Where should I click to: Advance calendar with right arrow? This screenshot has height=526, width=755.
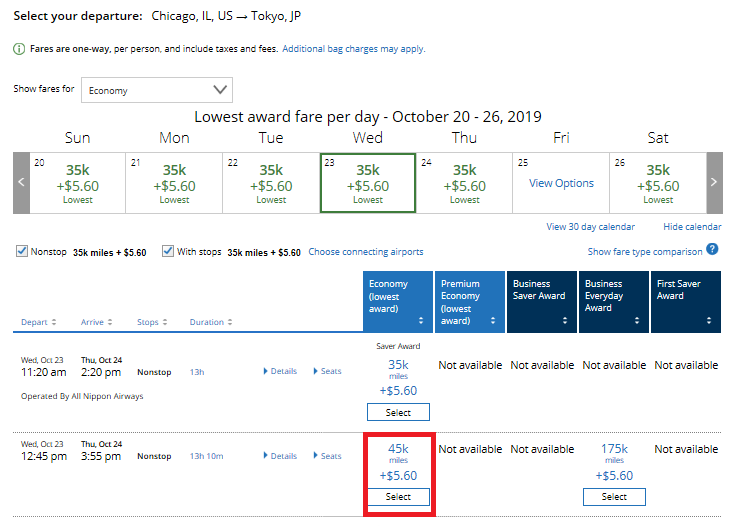coord(714,183)
